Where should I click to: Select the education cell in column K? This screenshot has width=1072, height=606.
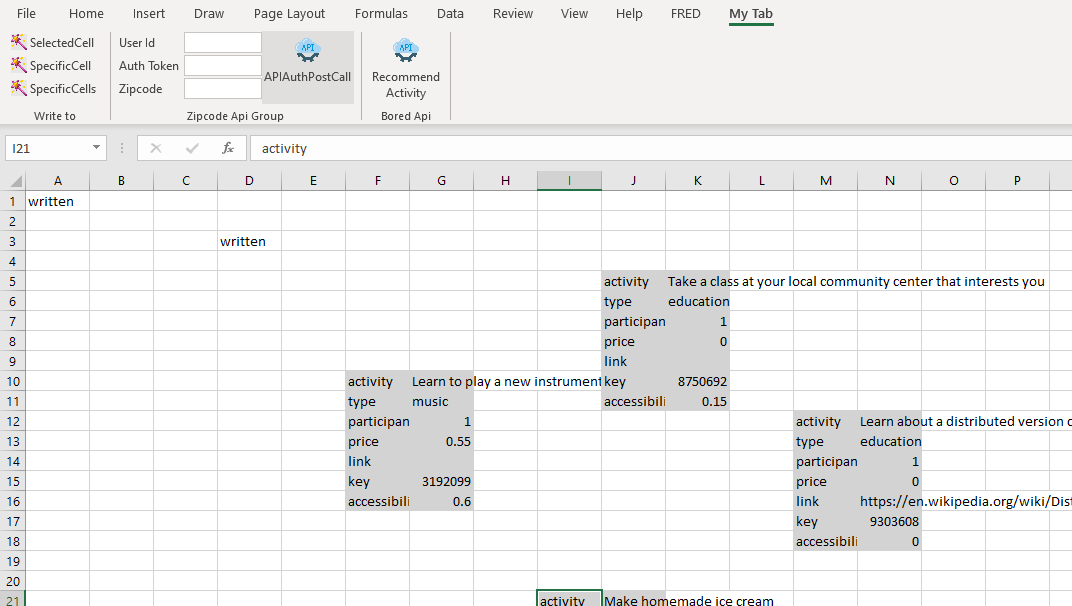coord(697,301)
